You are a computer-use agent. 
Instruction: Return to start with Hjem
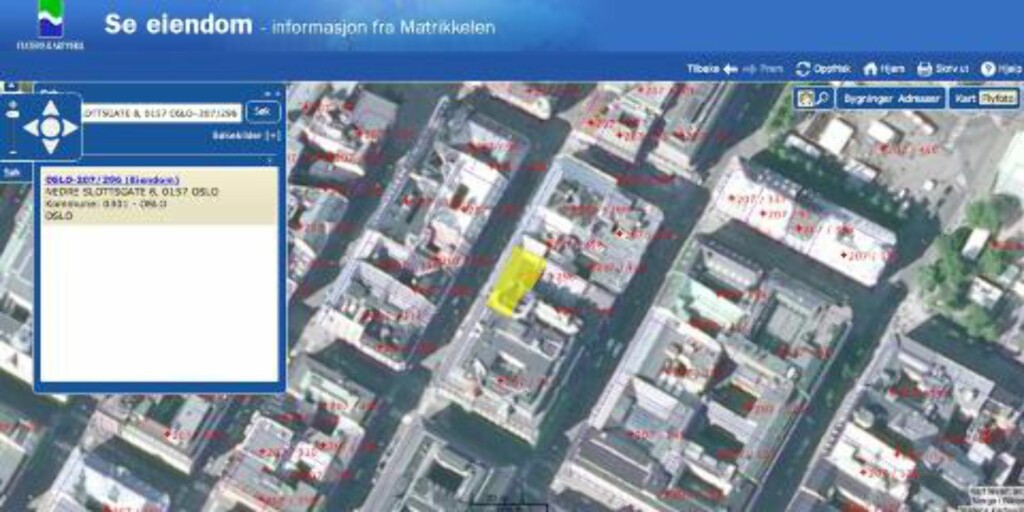tap(884, 69)
